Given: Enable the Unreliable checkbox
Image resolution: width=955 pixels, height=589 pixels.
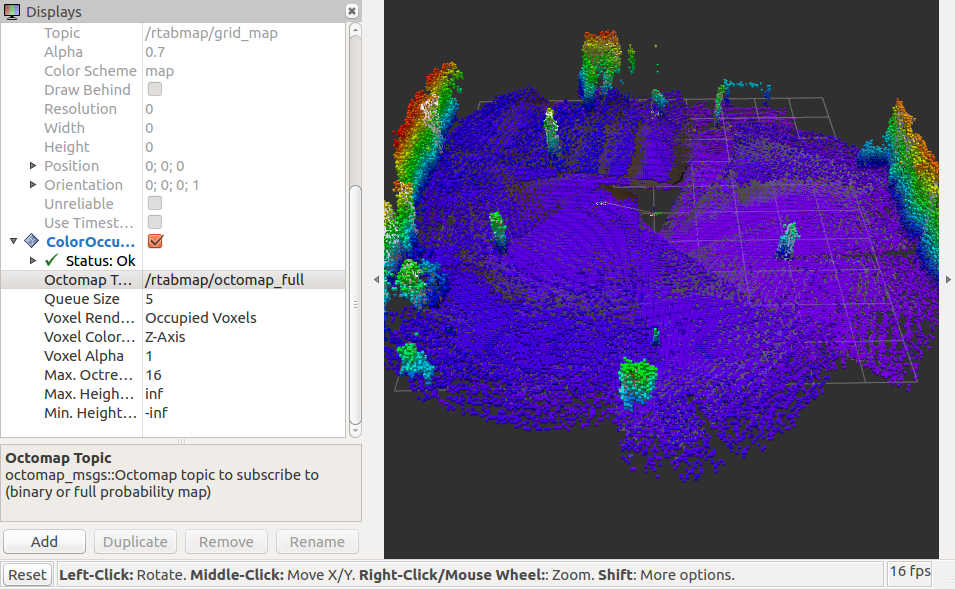Looking at the screenshot, I should coord(155,204).
